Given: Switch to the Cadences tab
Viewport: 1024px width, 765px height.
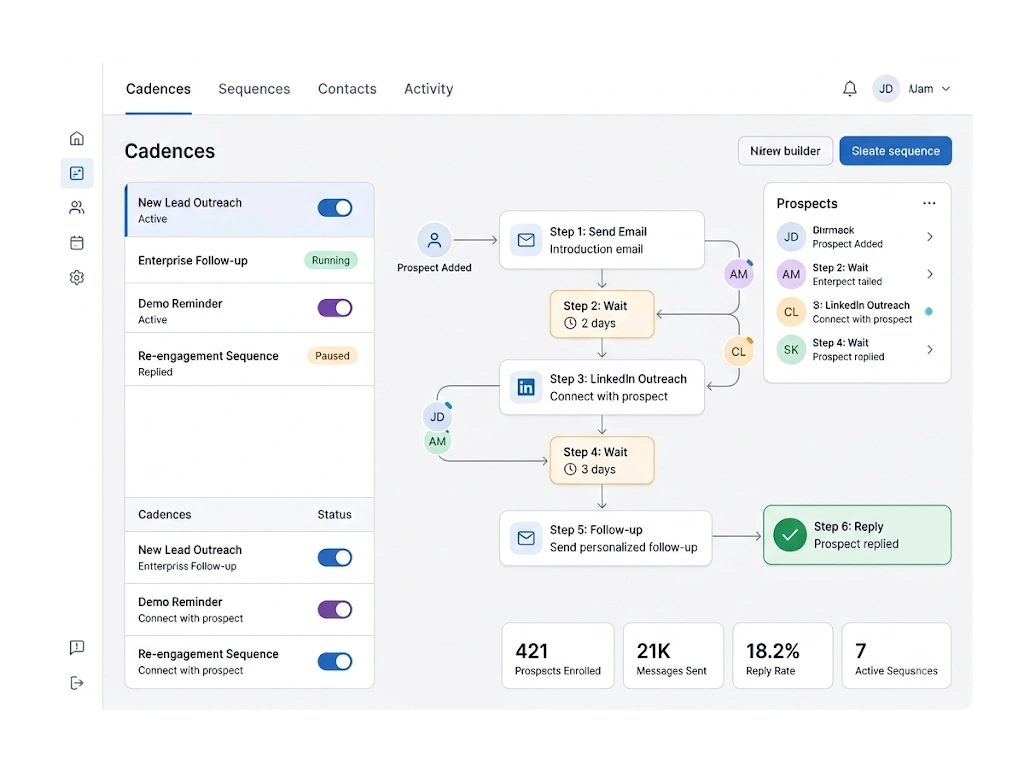Looking at the screenshot, I should pos(158,89).
